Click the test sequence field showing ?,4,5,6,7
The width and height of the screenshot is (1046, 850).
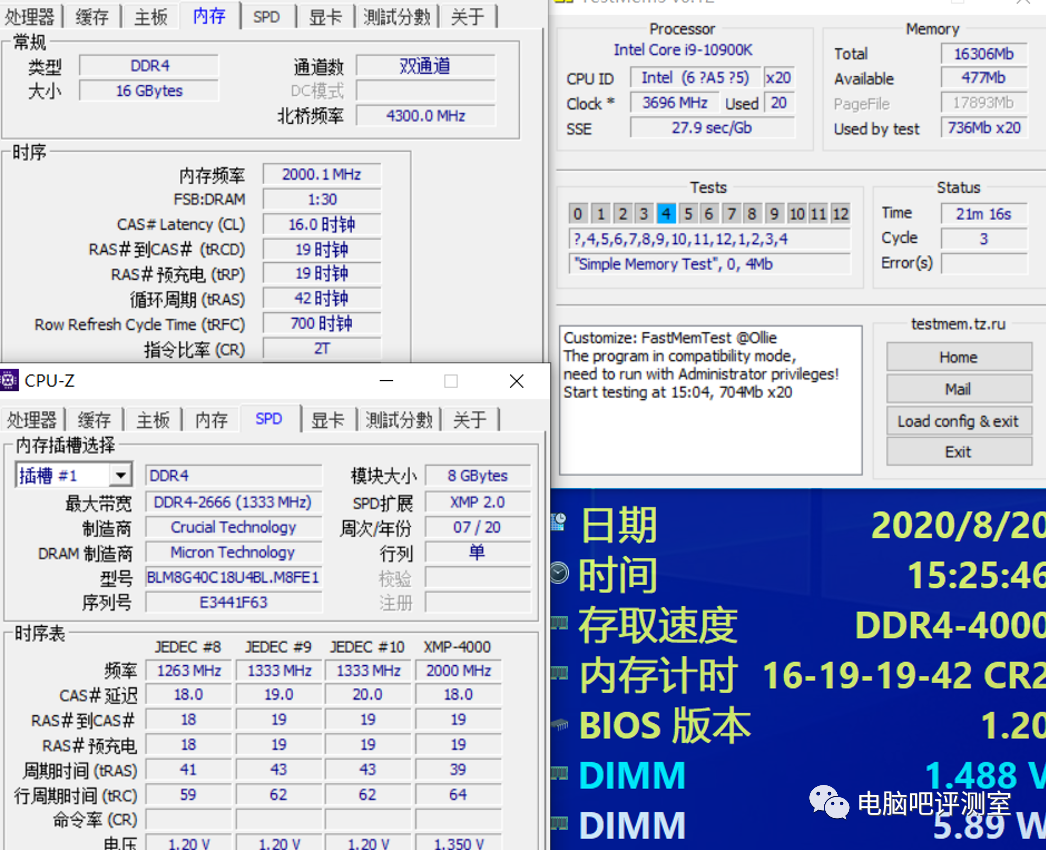coord(710,238)
